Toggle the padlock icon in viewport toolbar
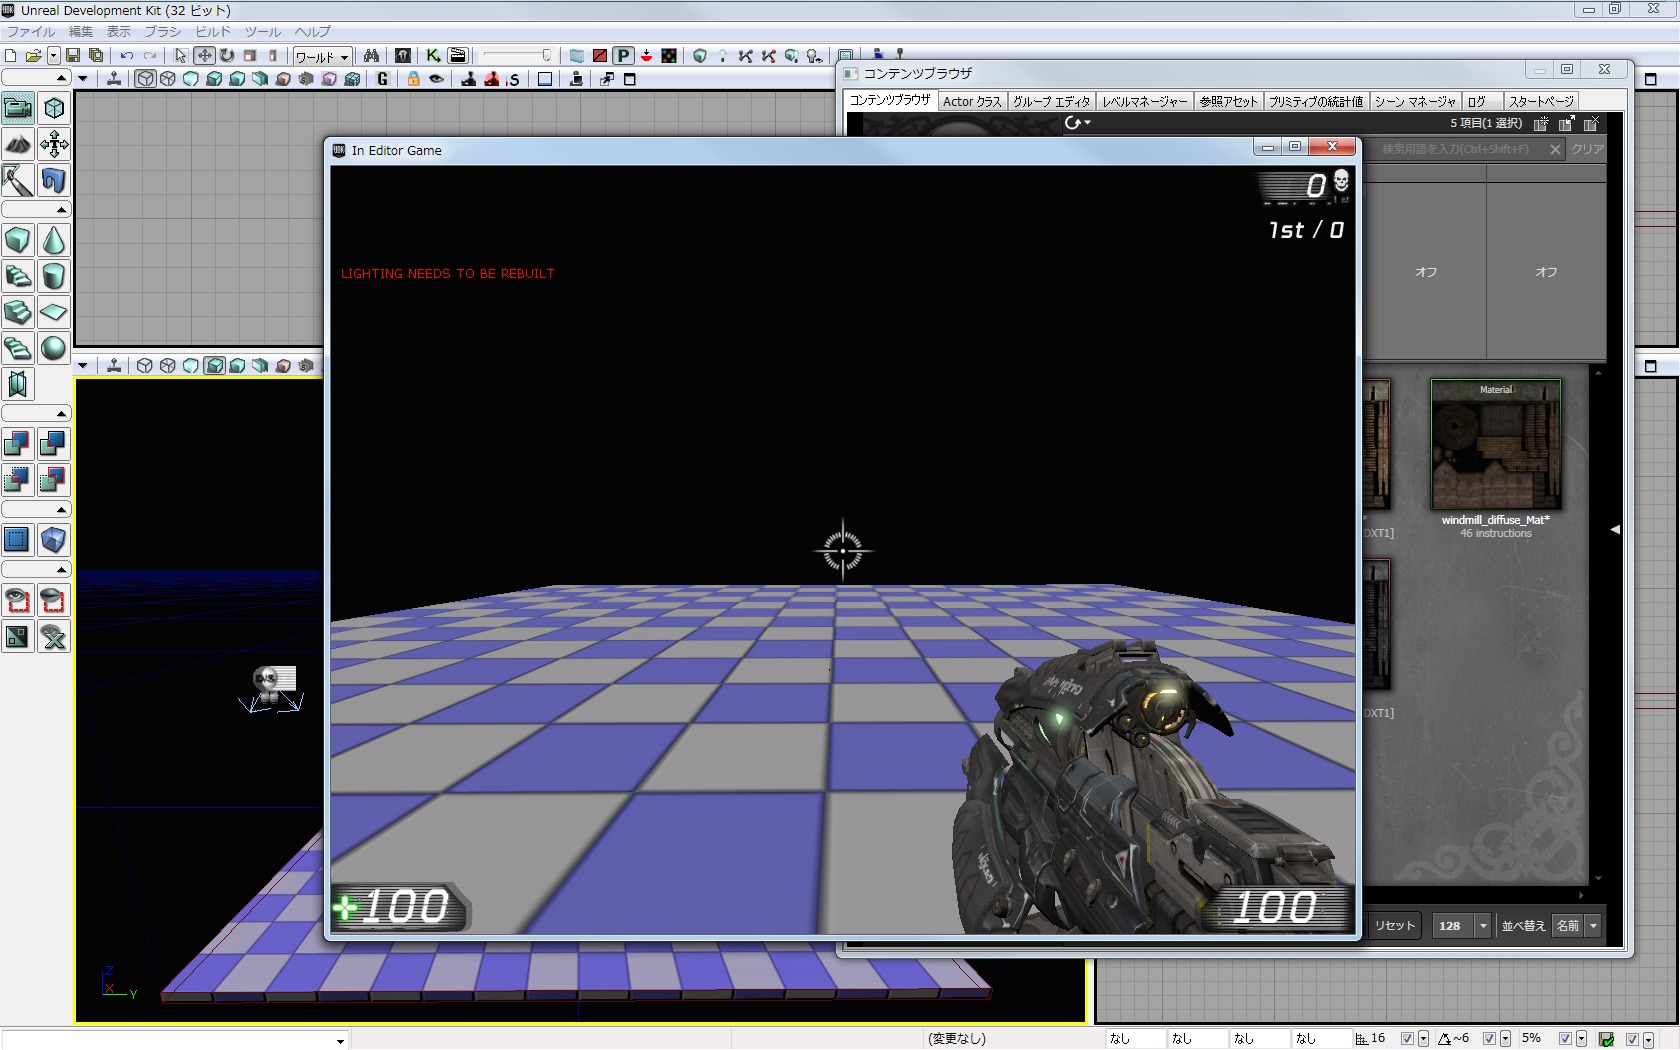1680x1050 pixels. [x=413, y=79]
